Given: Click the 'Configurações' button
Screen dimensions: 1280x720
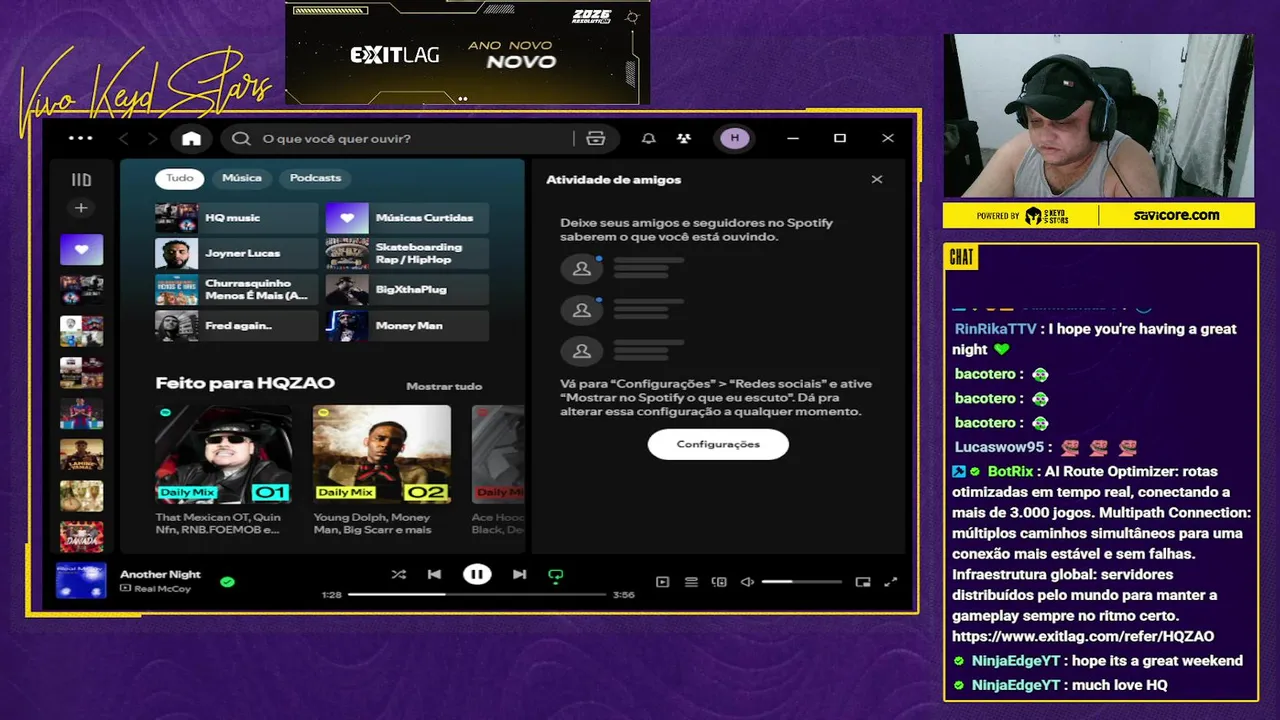Looking at the screenshot, I should (718, 444).
